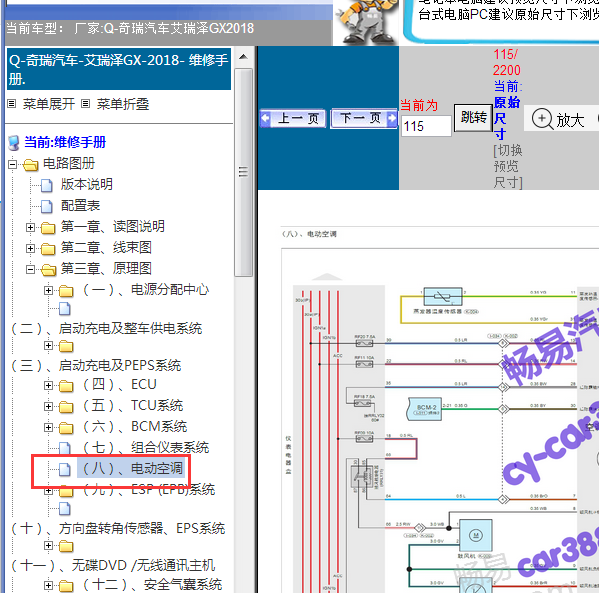This screenshot has height=593, width=599.
Task: Open the 配置表 document
Action: click(x=80, y=205)
